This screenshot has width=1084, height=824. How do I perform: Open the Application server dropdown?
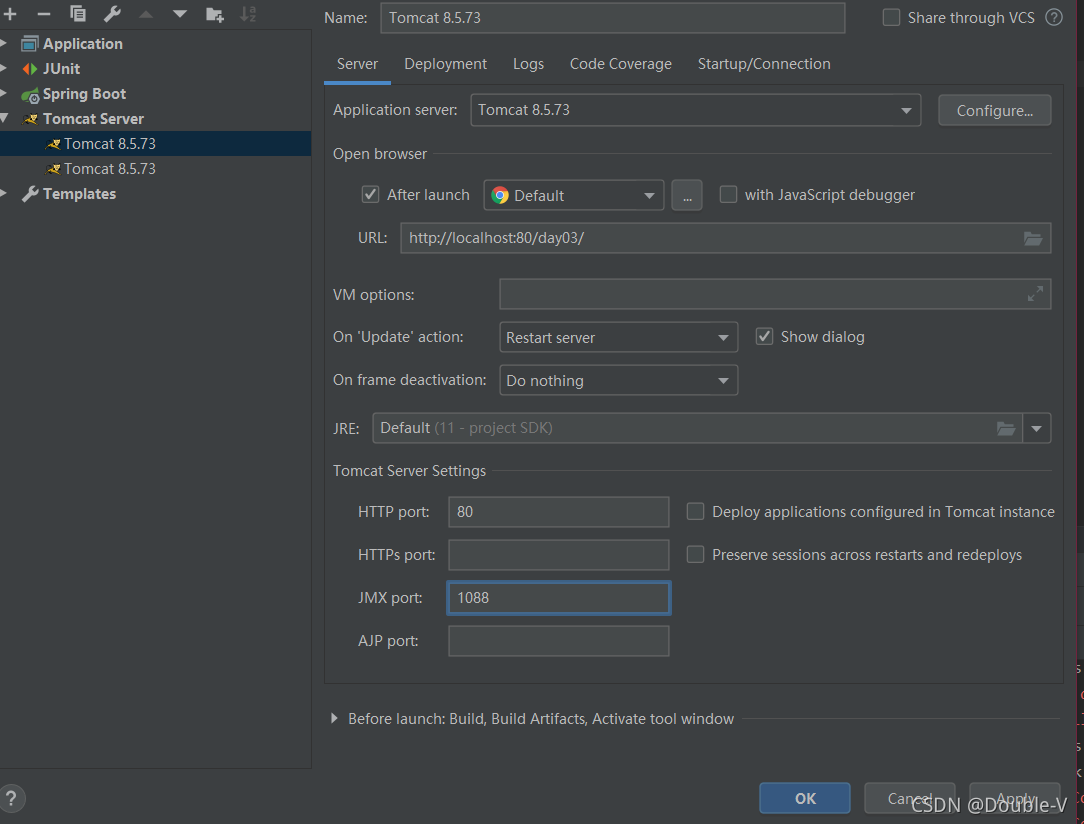[x=695, y=111]
